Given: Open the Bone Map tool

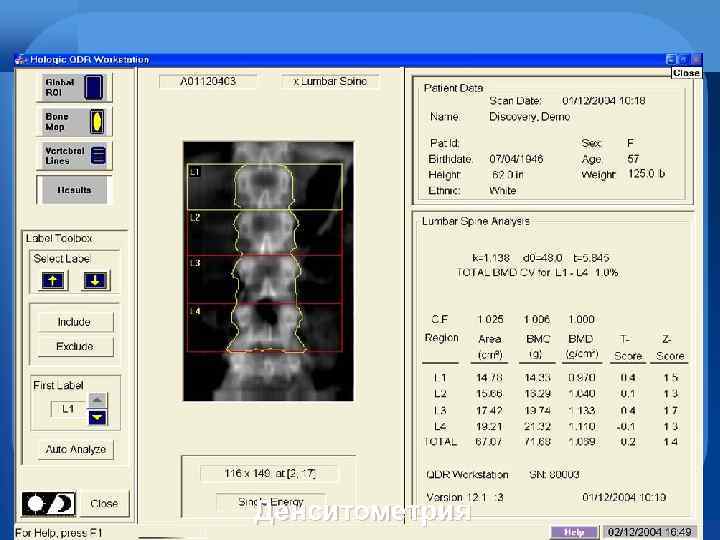Looking at the screenshot, I should tap(75, 122).
